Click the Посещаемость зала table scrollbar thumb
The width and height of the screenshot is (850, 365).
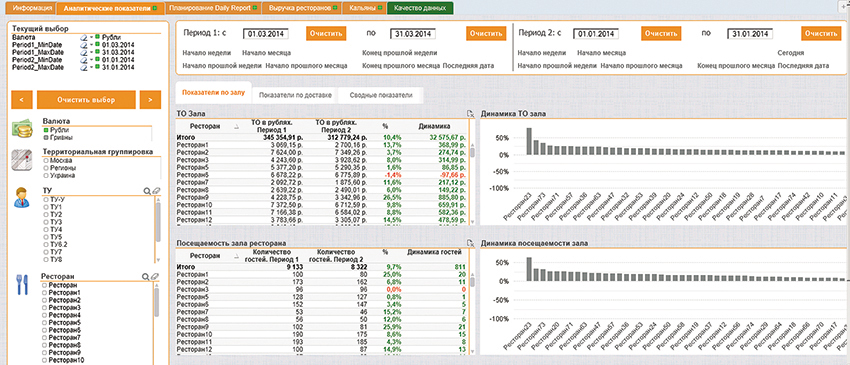472,282
